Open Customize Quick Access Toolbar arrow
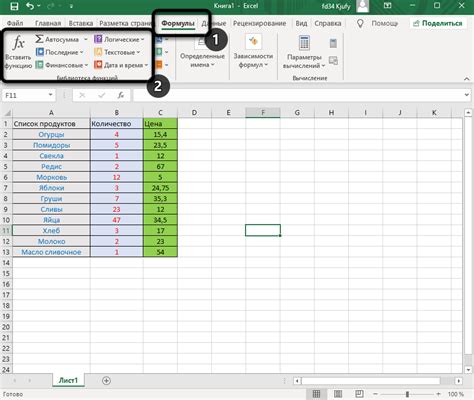 [71, 6]
